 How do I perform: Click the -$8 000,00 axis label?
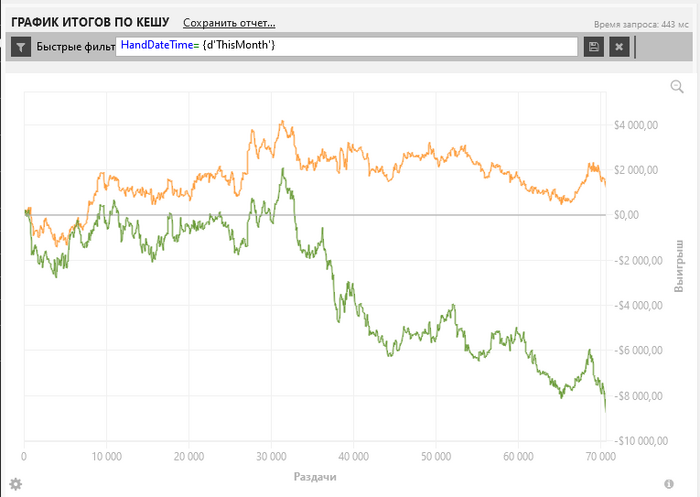point(638,396)
